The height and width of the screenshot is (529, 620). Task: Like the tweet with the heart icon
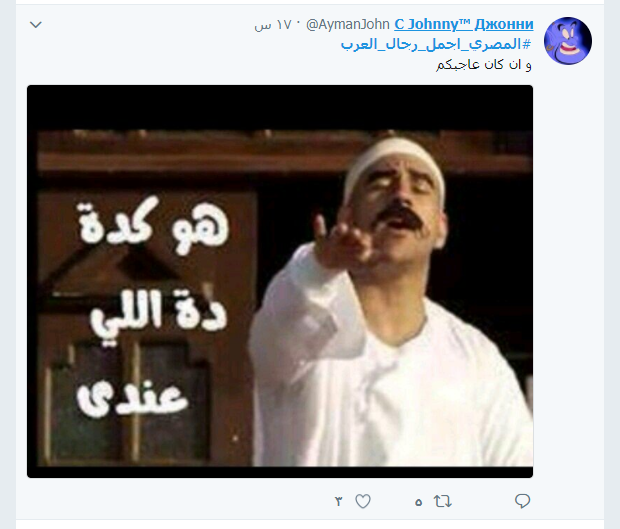tap(363, 501)
